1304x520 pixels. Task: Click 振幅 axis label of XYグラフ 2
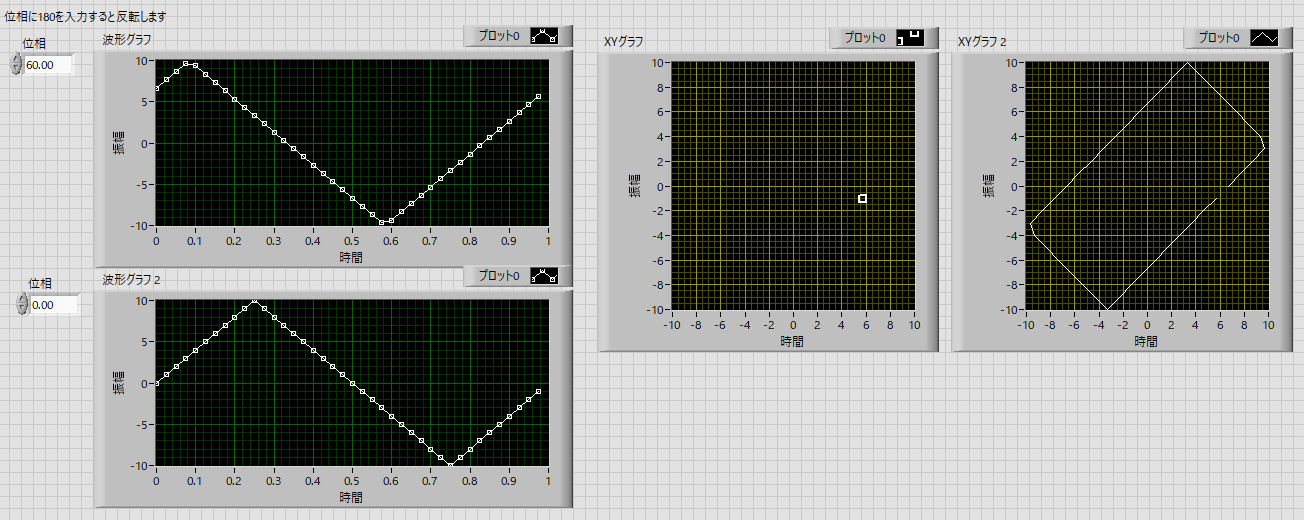pos(989,186)
